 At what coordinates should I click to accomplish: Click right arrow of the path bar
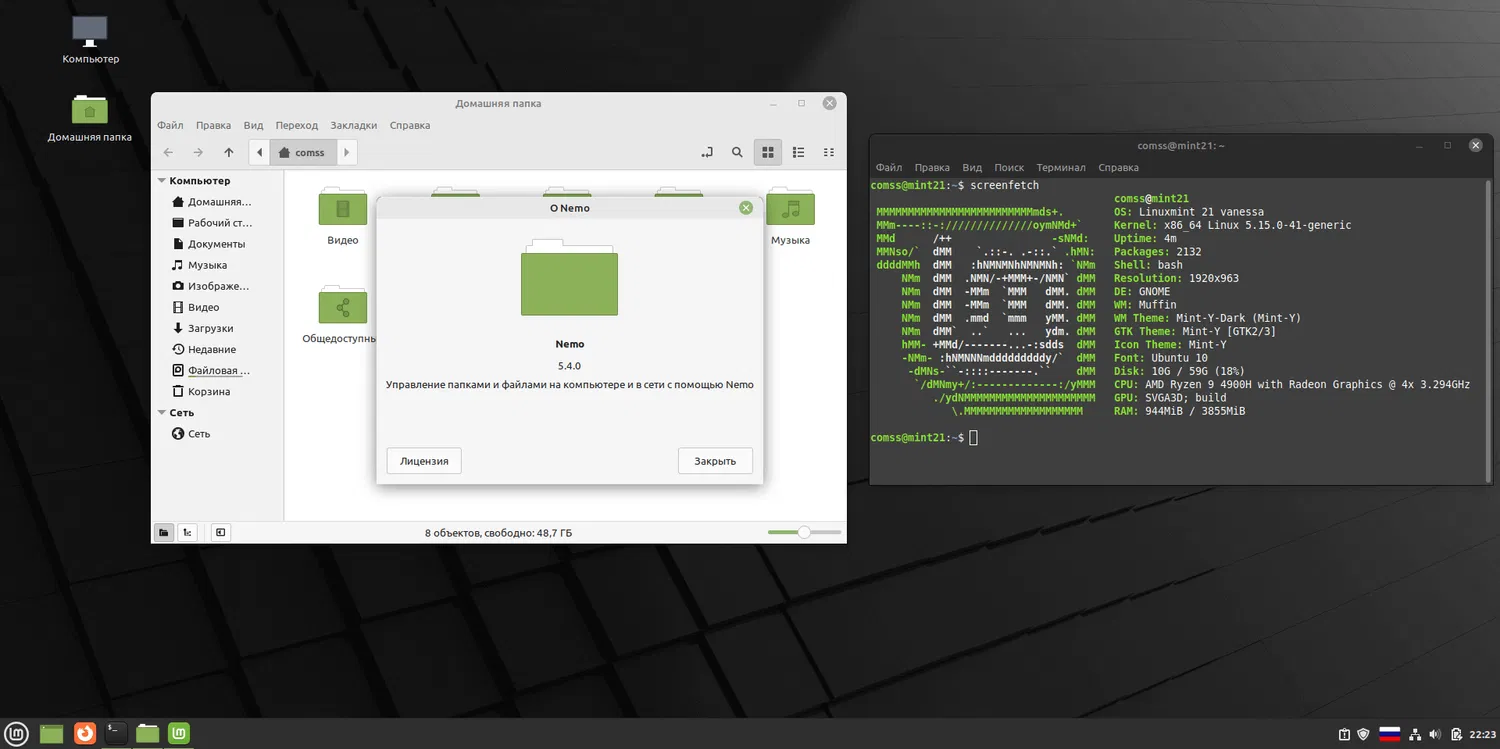pos(346,153)
